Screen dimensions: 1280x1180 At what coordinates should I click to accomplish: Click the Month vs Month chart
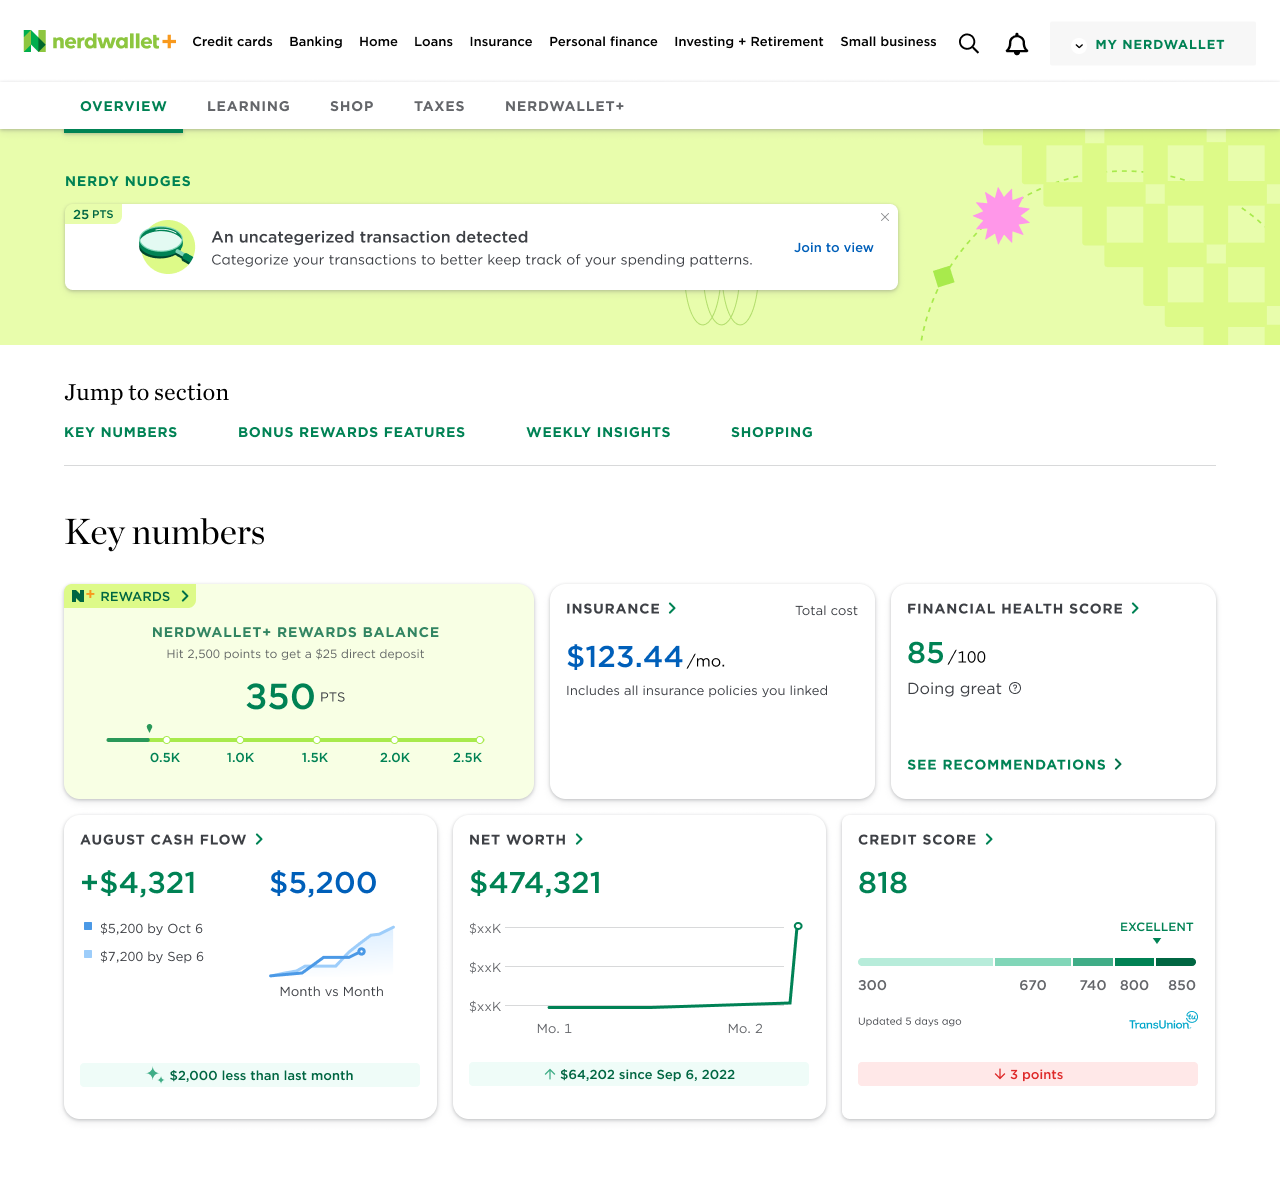click(332, 951)
